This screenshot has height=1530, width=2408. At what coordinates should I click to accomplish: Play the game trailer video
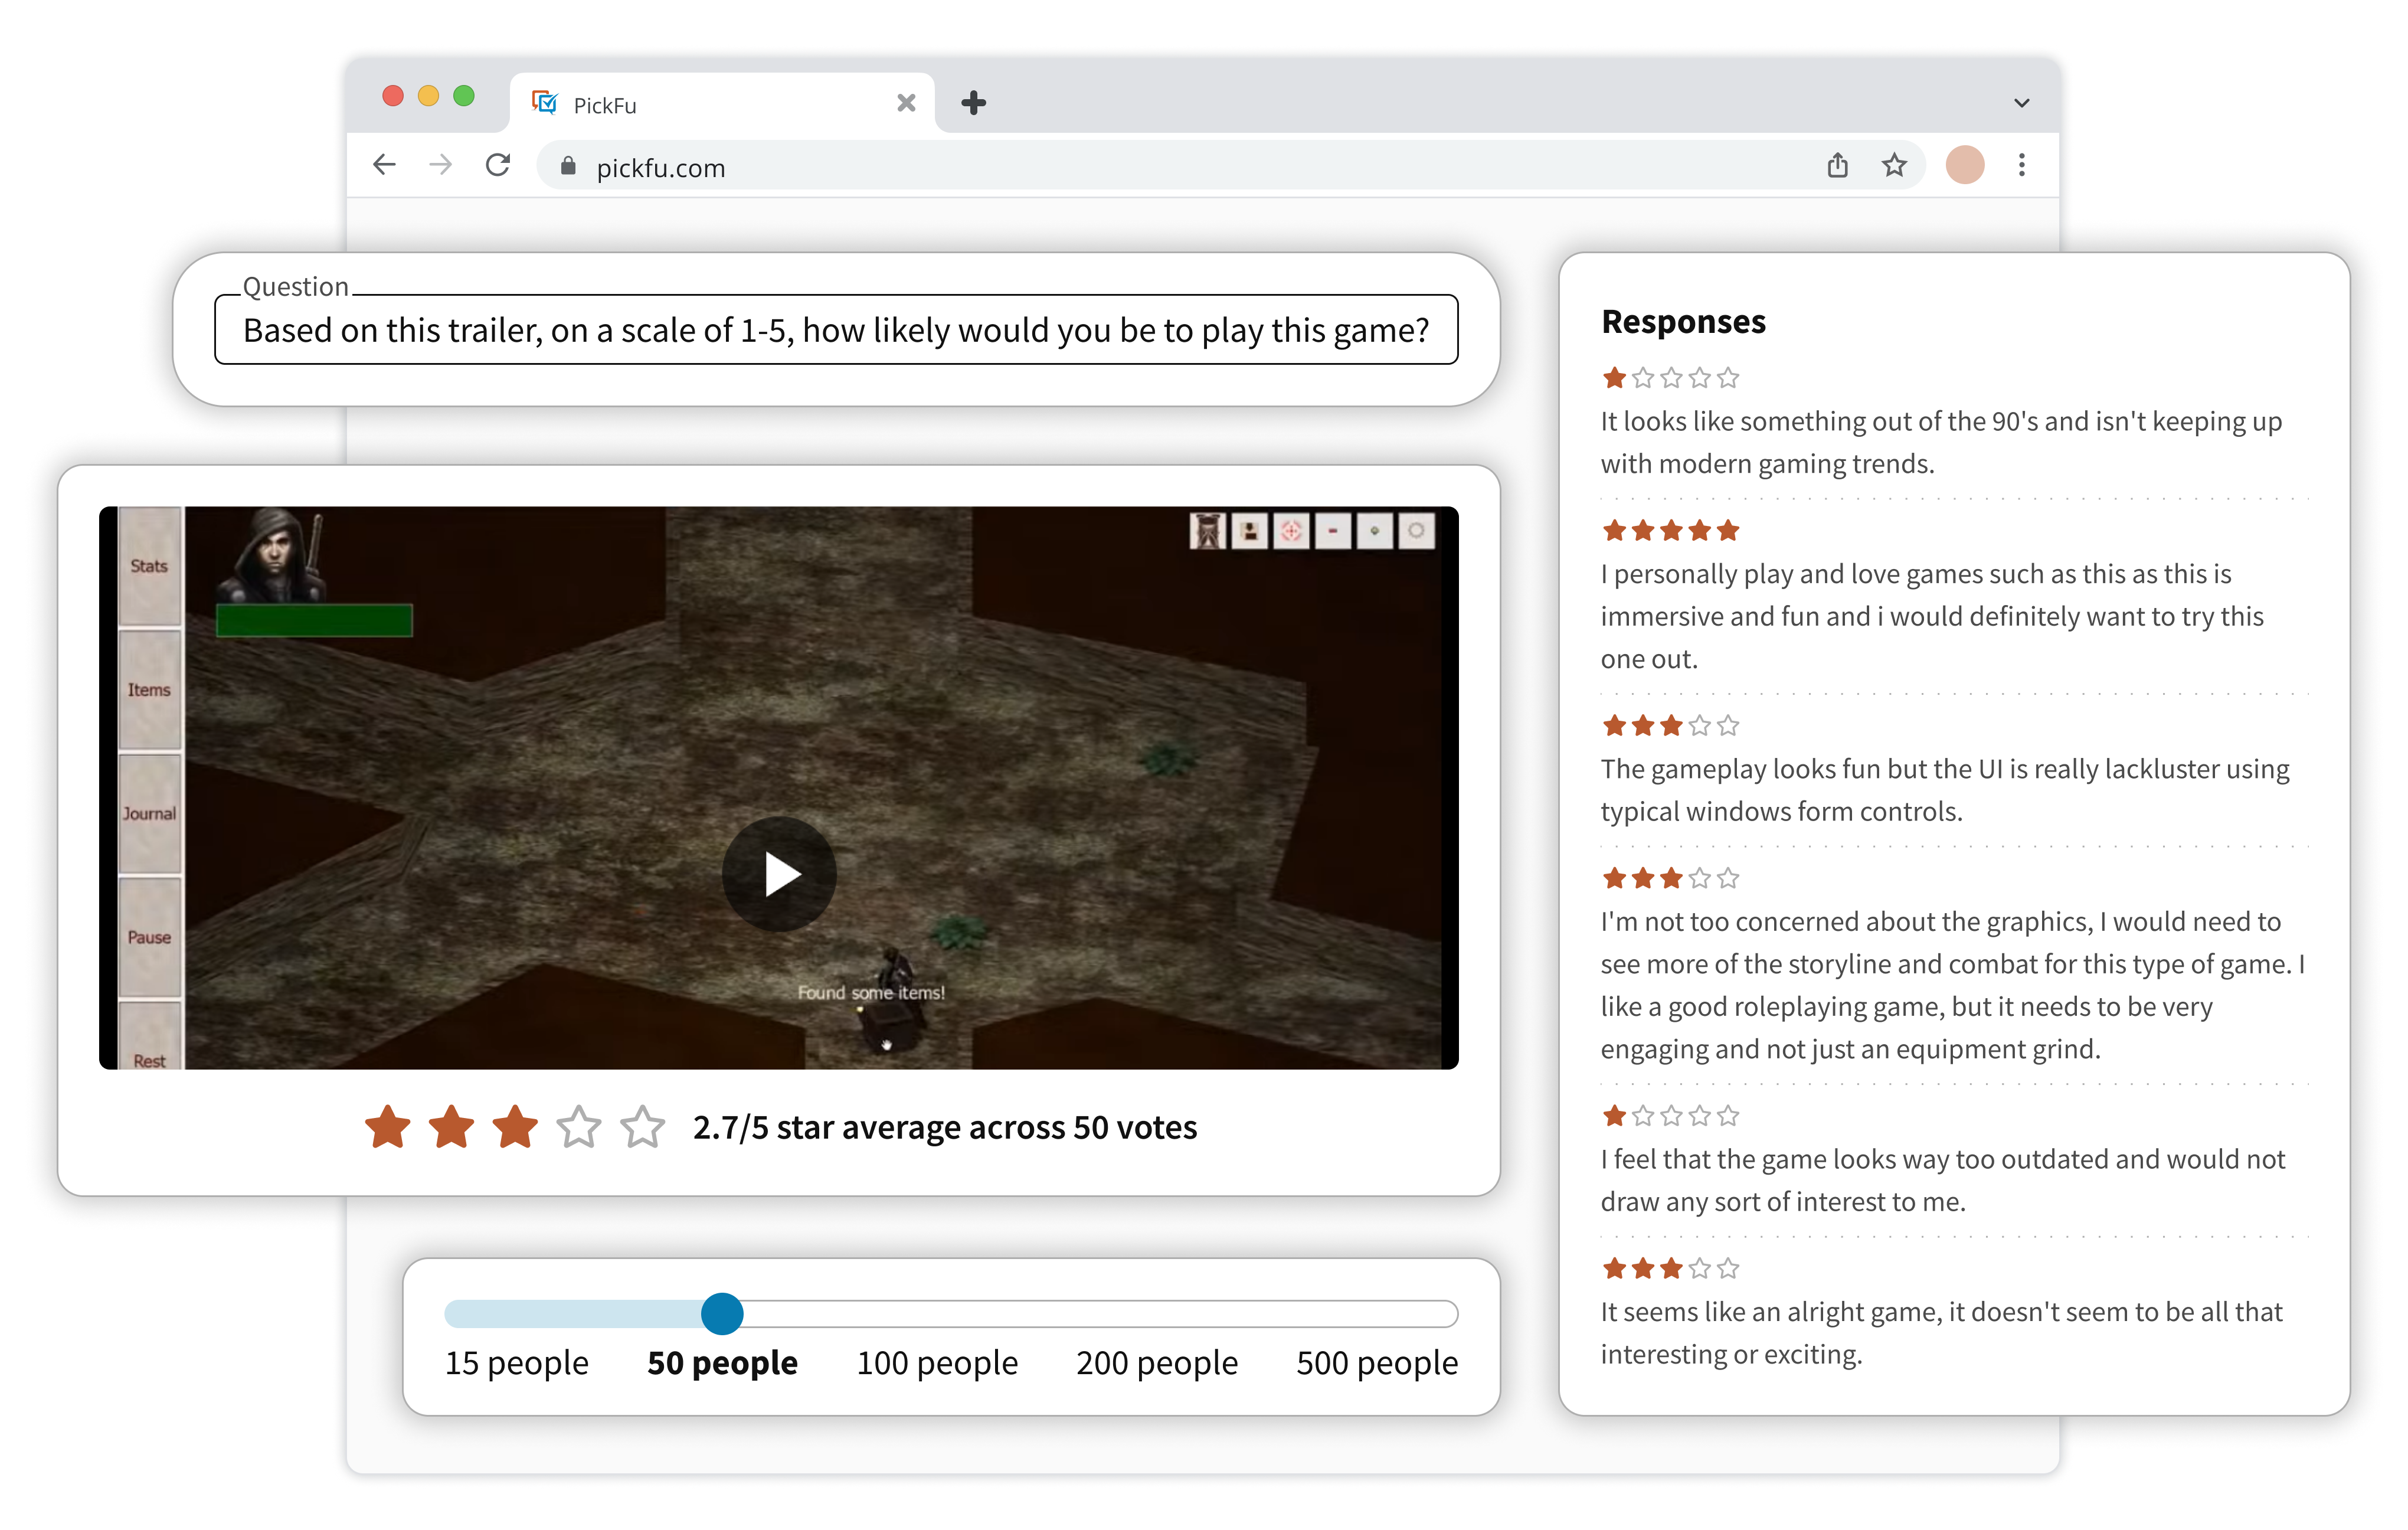click(x=779, y=874)
